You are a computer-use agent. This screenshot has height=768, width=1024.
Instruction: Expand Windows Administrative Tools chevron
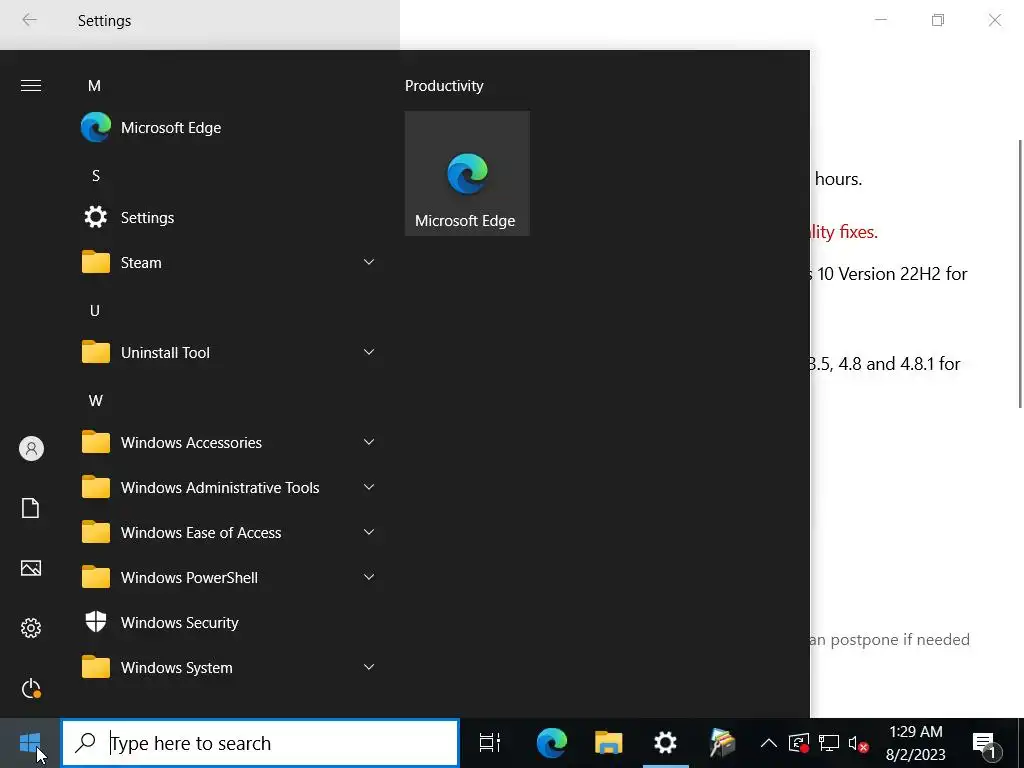tap(369, 487)
